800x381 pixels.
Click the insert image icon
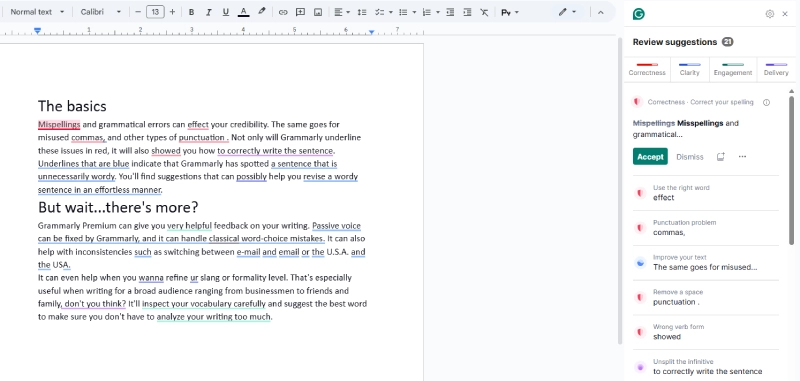tap(318, 12)
